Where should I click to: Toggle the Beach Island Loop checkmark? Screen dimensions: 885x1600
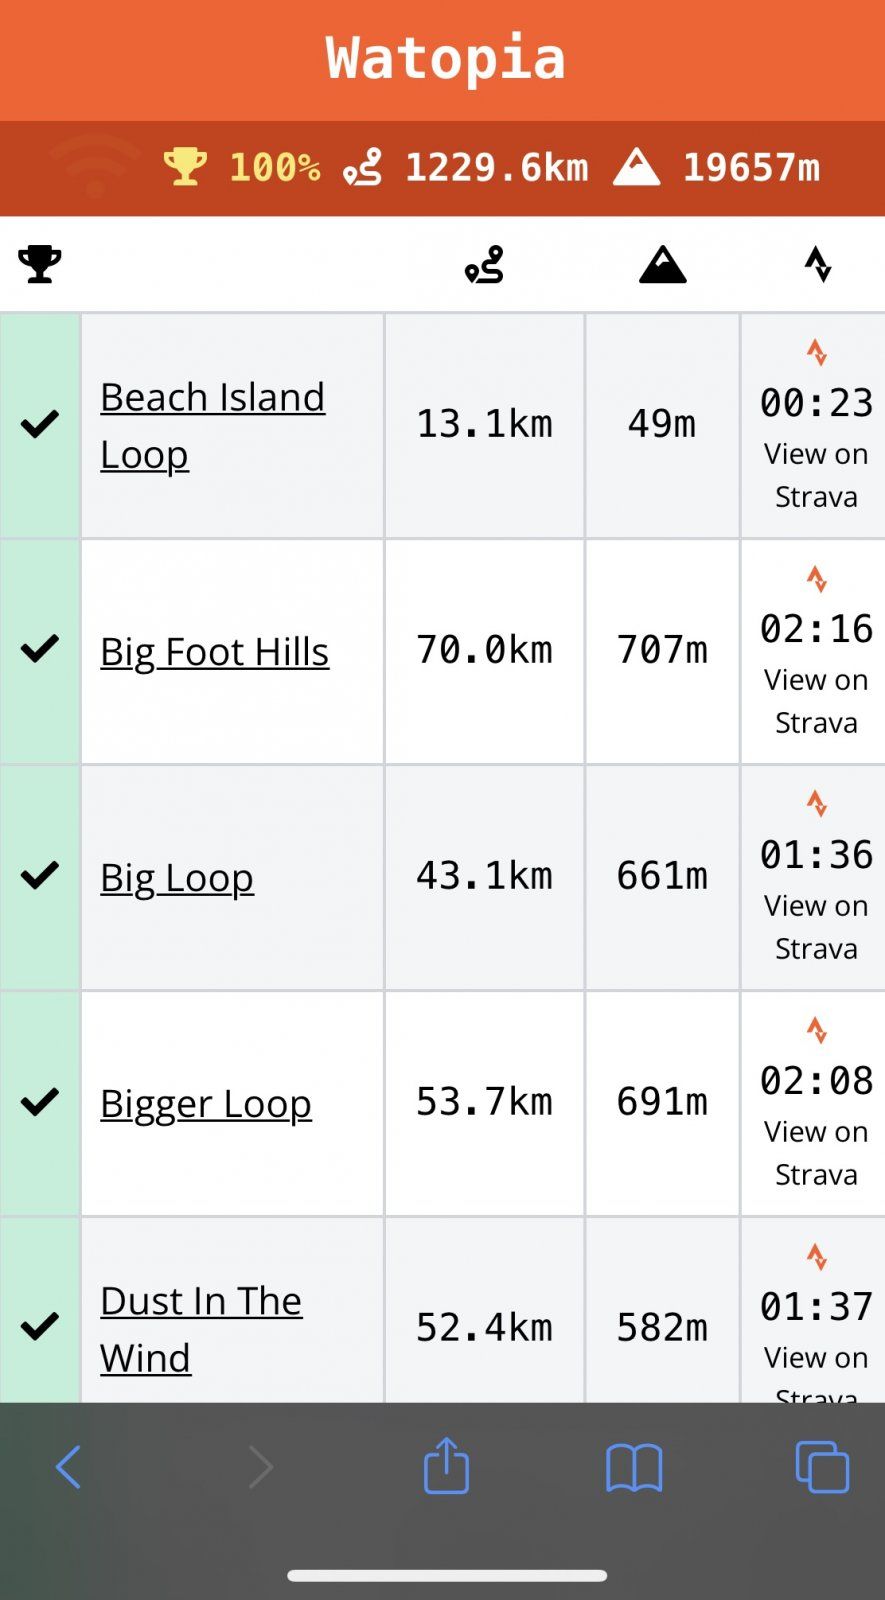[40, 424]
